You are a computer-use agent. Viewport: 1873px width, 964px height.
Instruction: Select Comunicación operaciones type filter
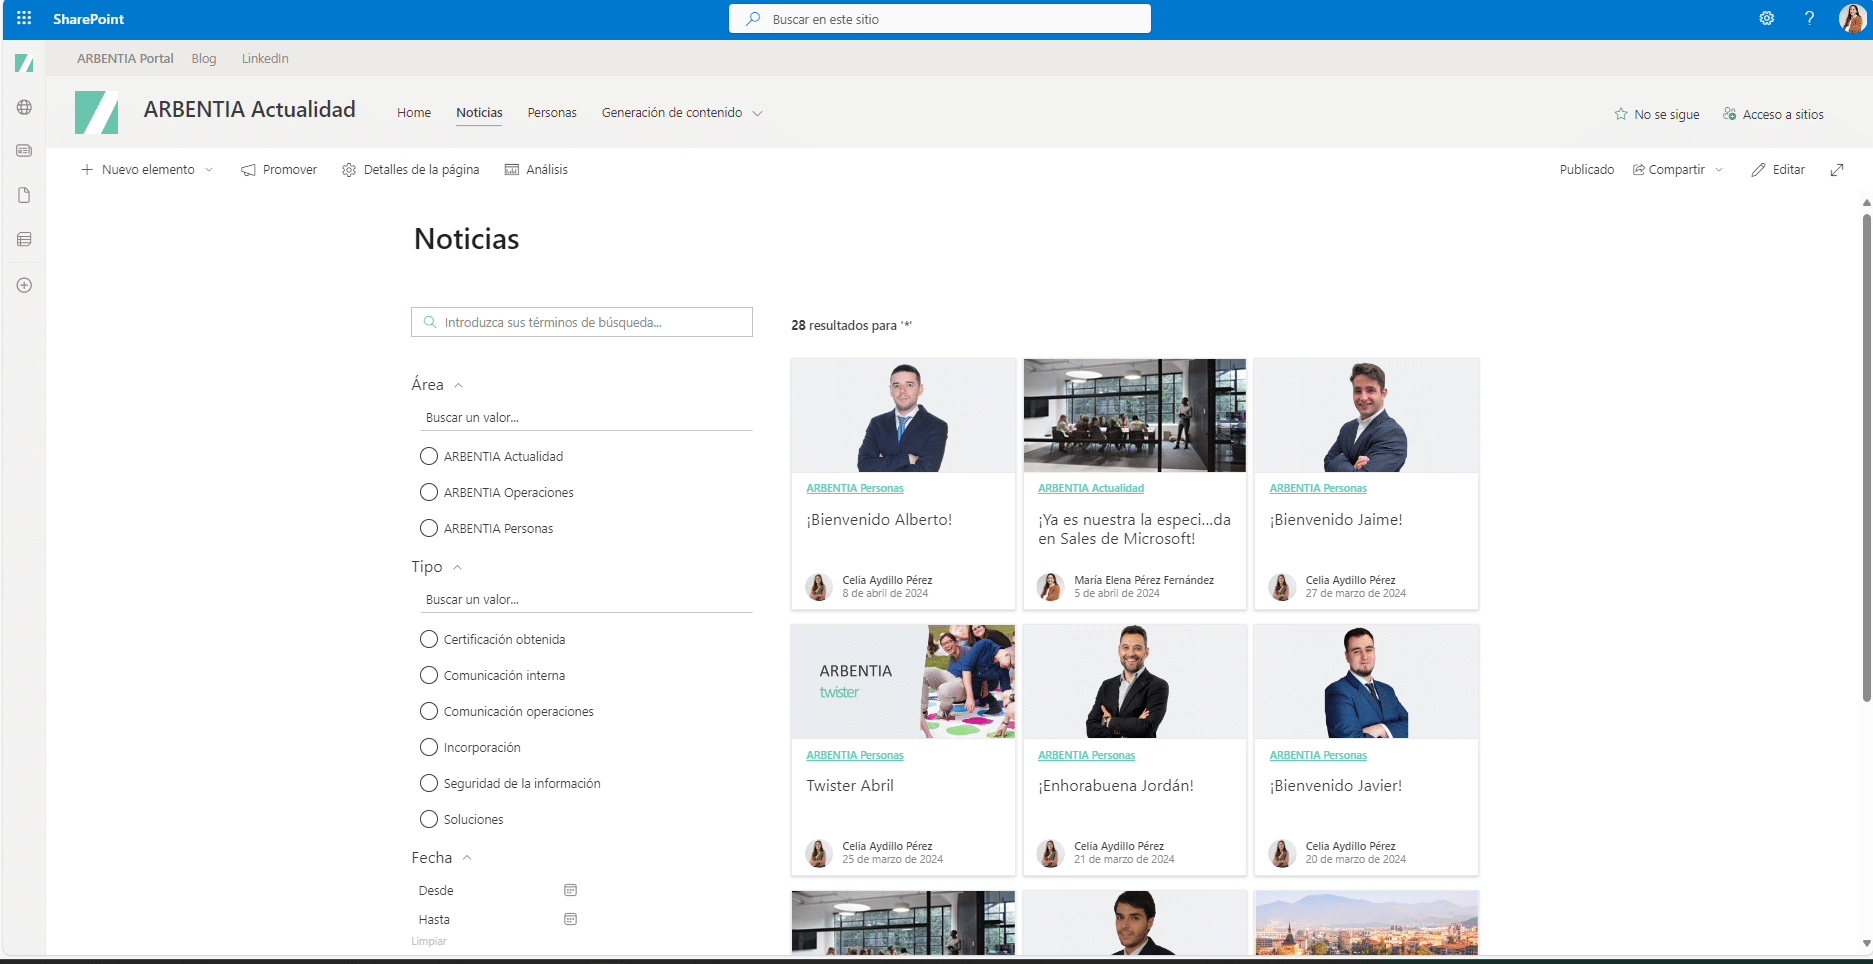tap(429, 711)
